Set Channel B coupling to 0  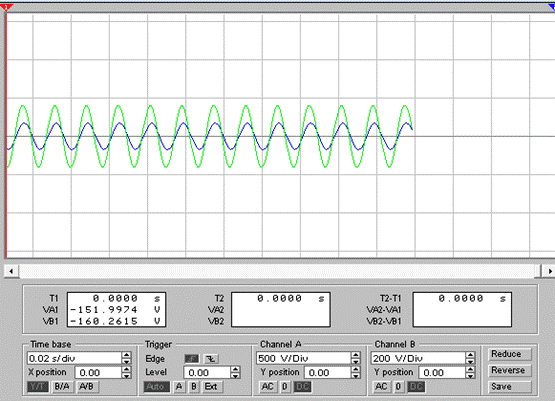coord(399,386)
